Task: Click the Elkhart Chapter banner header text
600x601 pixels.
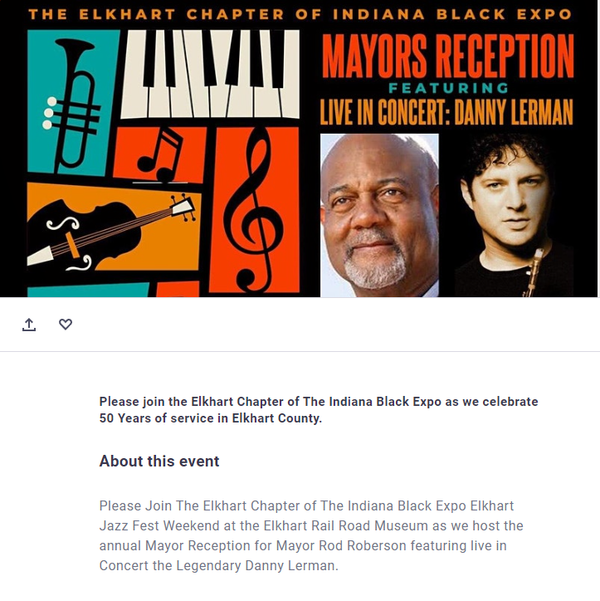Action: pyautogui.click(x=300, y=13)
